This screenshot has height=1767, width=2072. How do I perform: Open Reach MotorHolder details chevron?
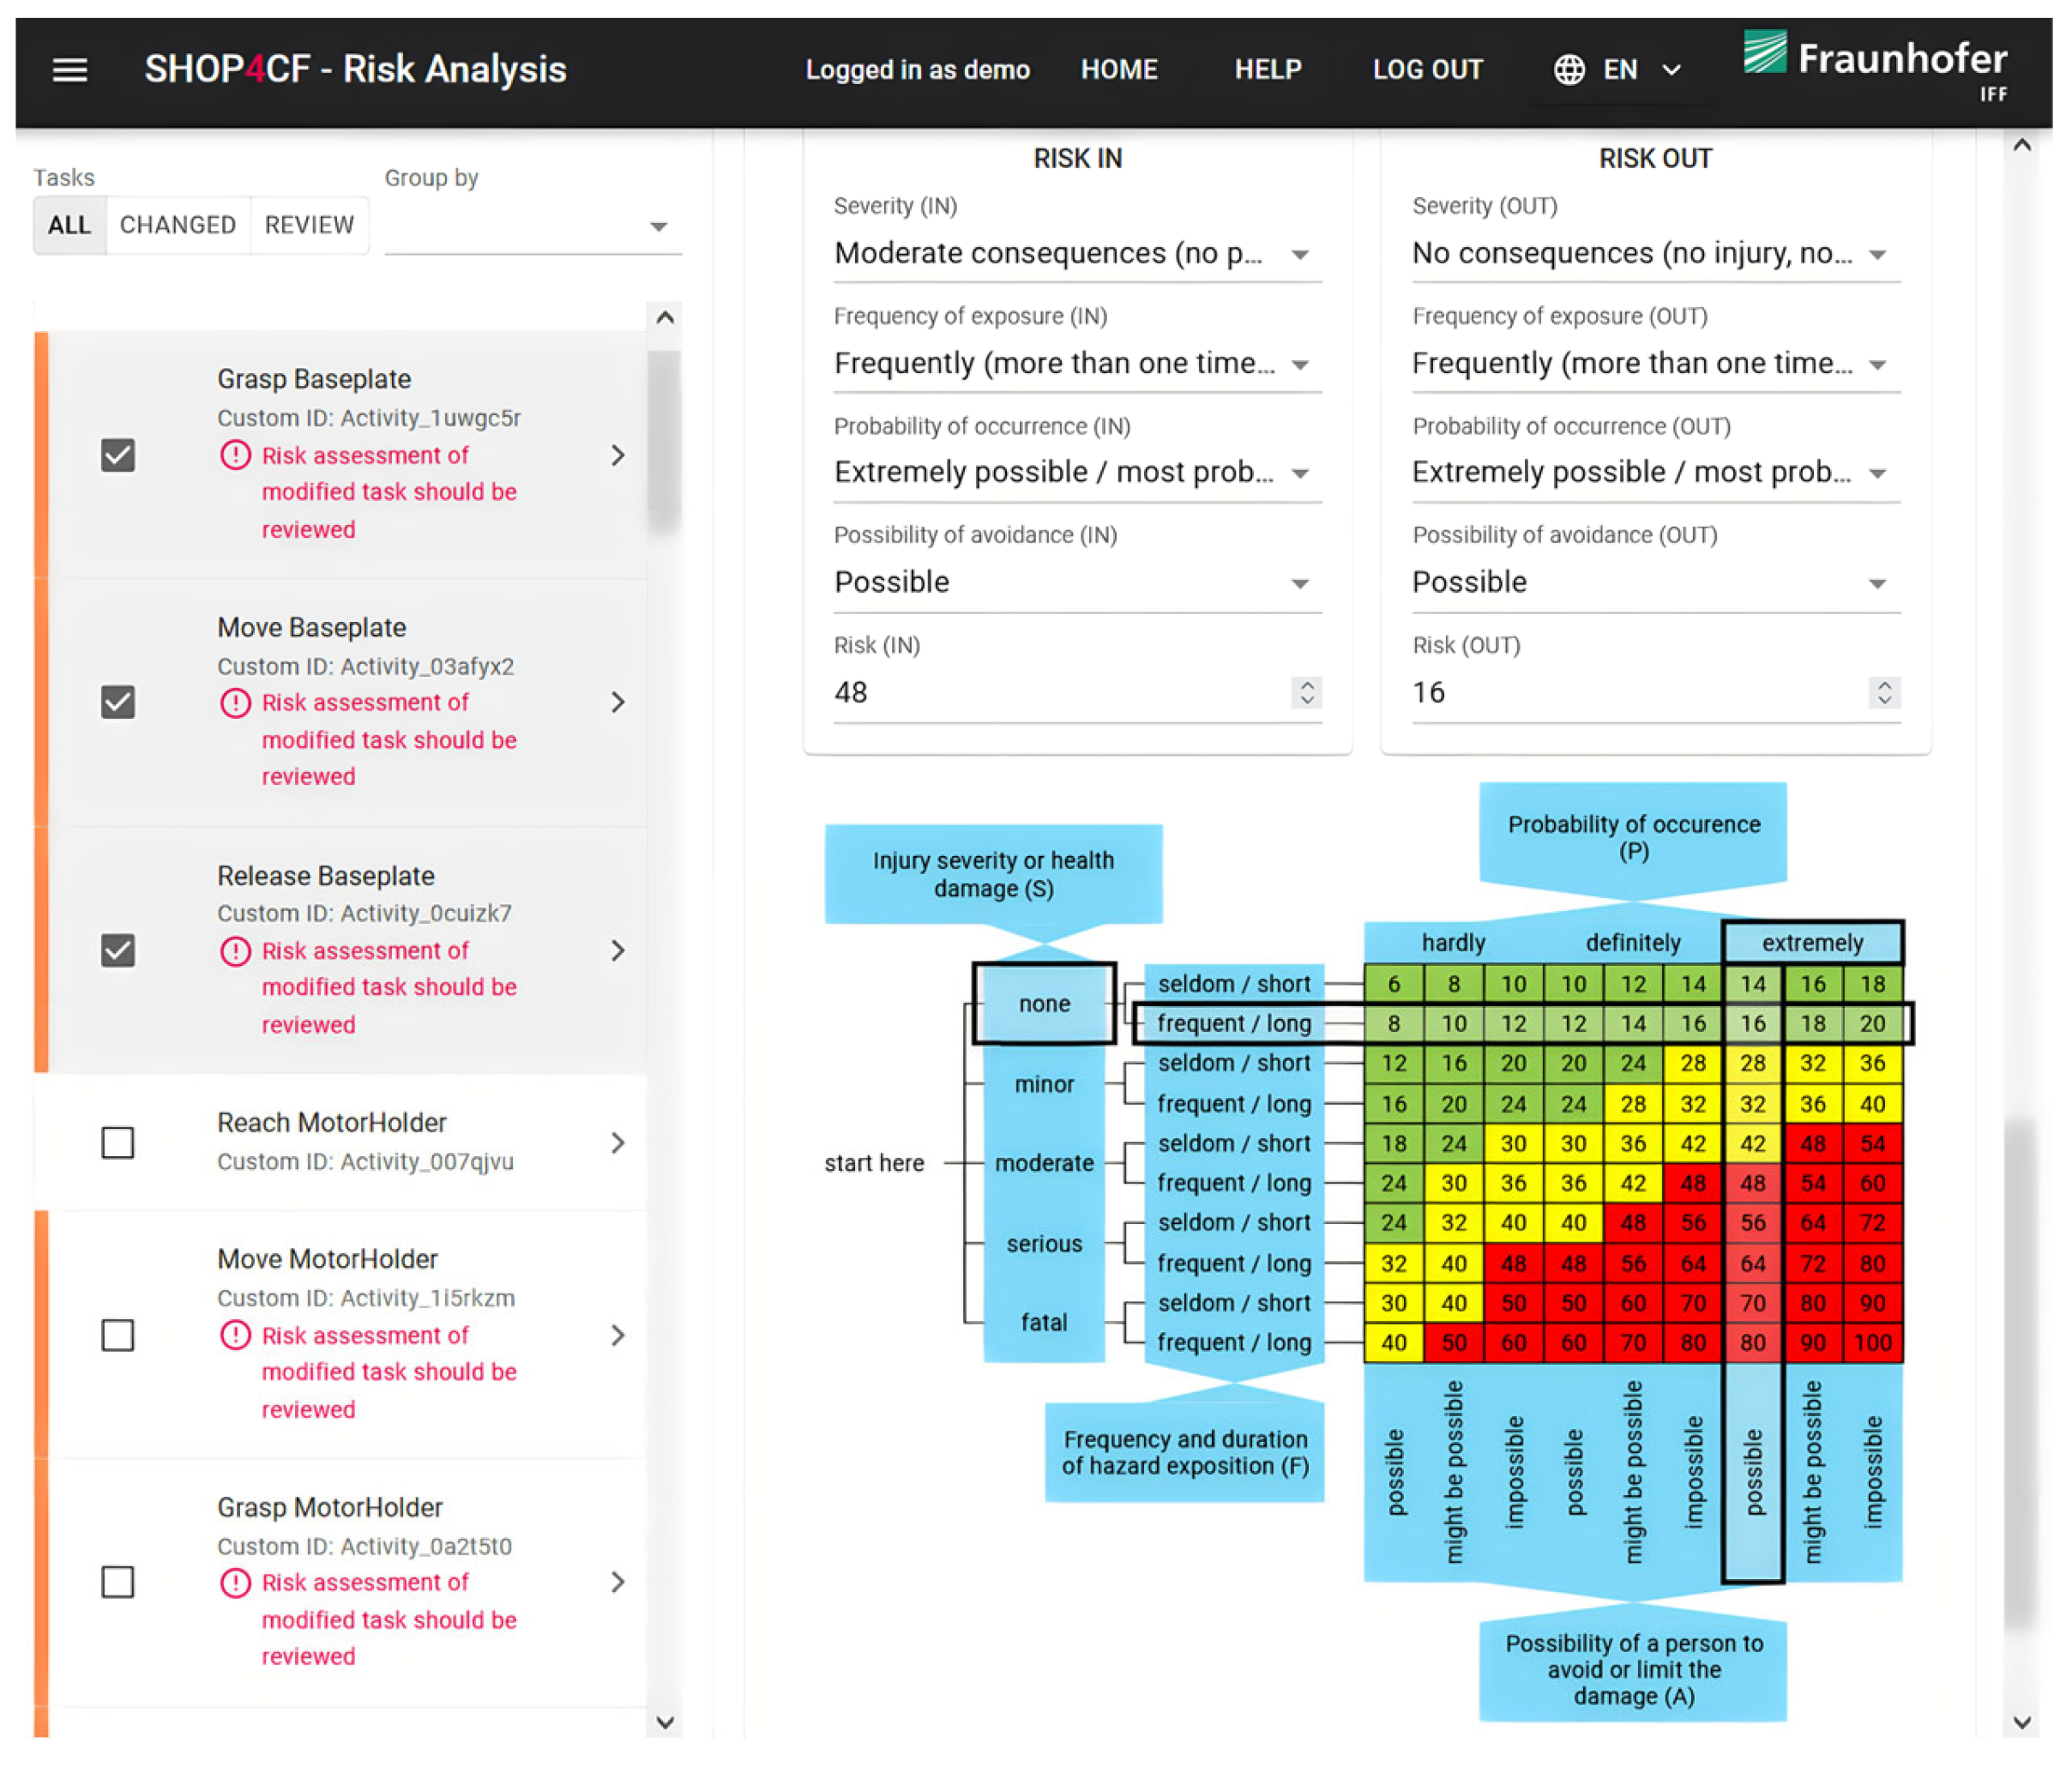point(618,1142)
